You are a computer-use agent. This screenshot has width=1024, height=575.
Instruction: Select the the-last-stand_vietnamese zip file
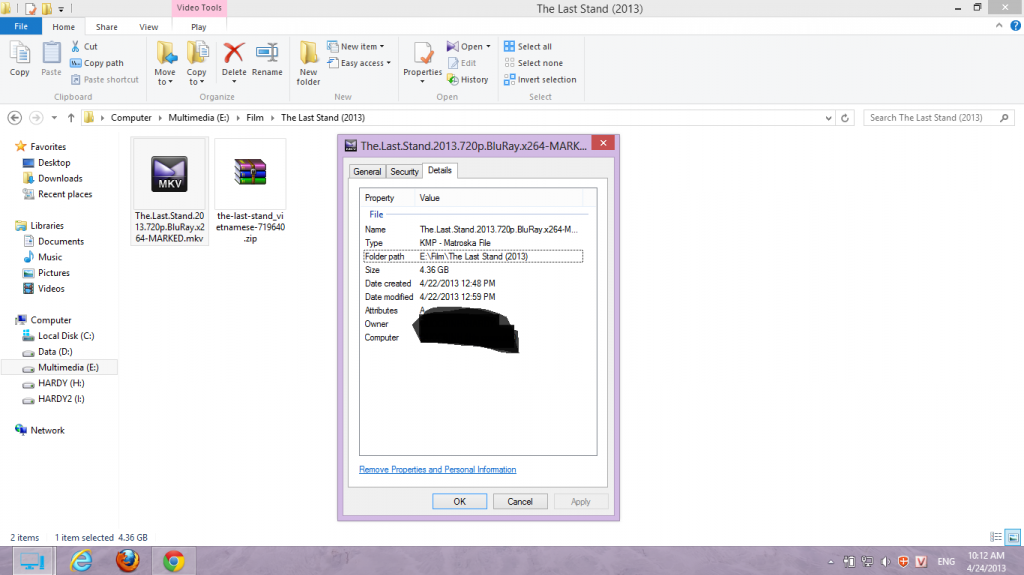[250, 191]
